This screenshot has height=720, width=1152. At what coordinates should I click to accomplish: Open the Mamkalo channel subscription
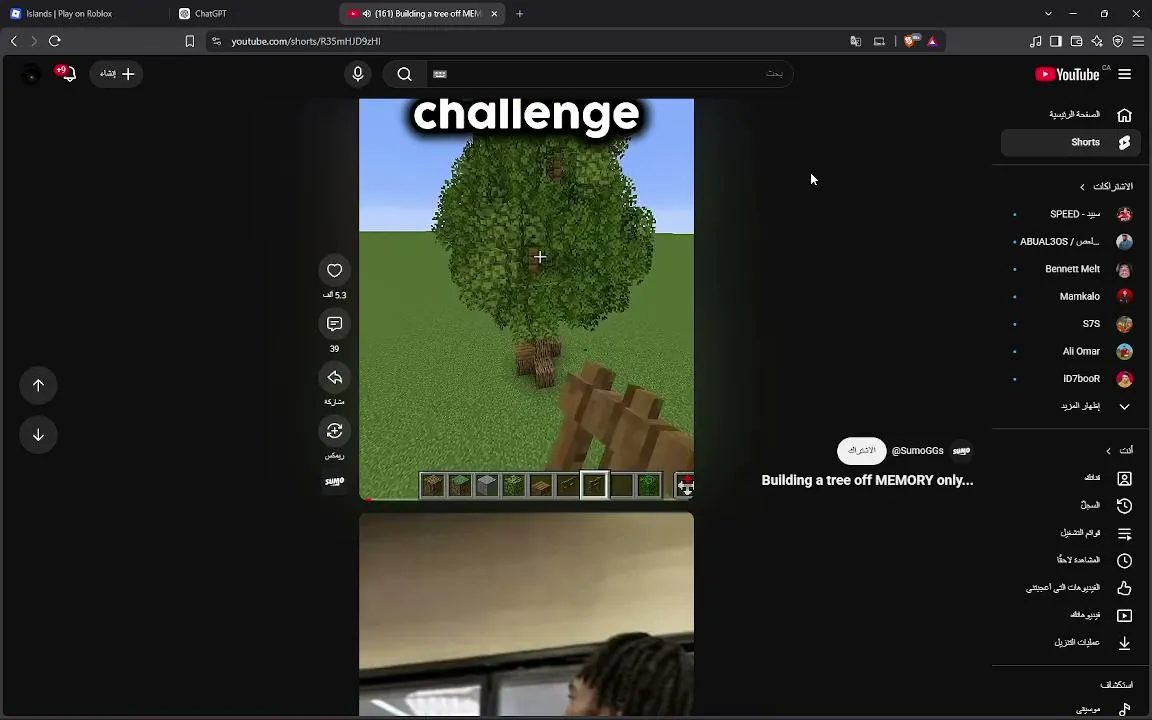point(1071,297)
